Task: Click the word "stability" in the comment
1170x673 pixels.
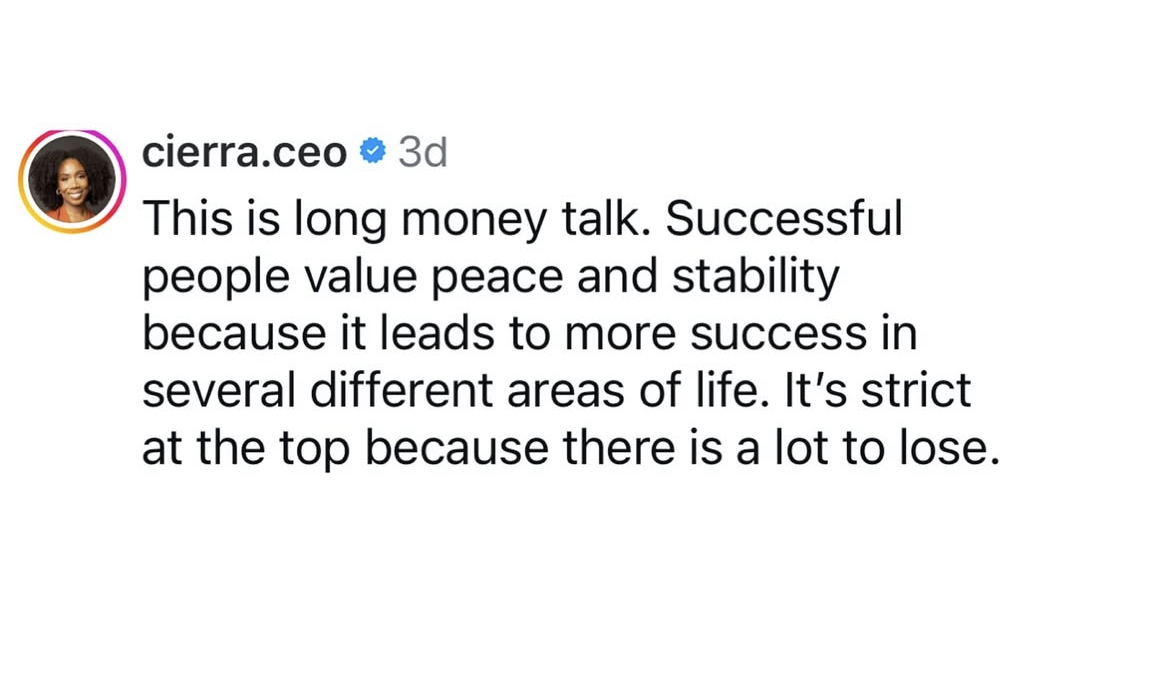Action: click(755, 276)
